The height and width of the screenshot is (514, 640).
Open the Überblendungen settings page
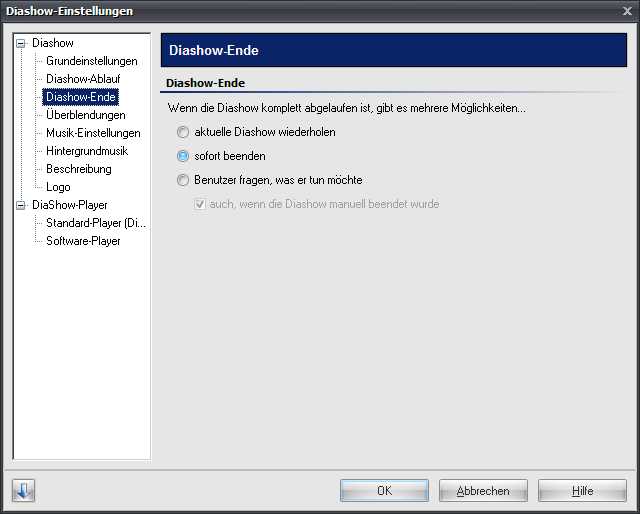(85, 115)
